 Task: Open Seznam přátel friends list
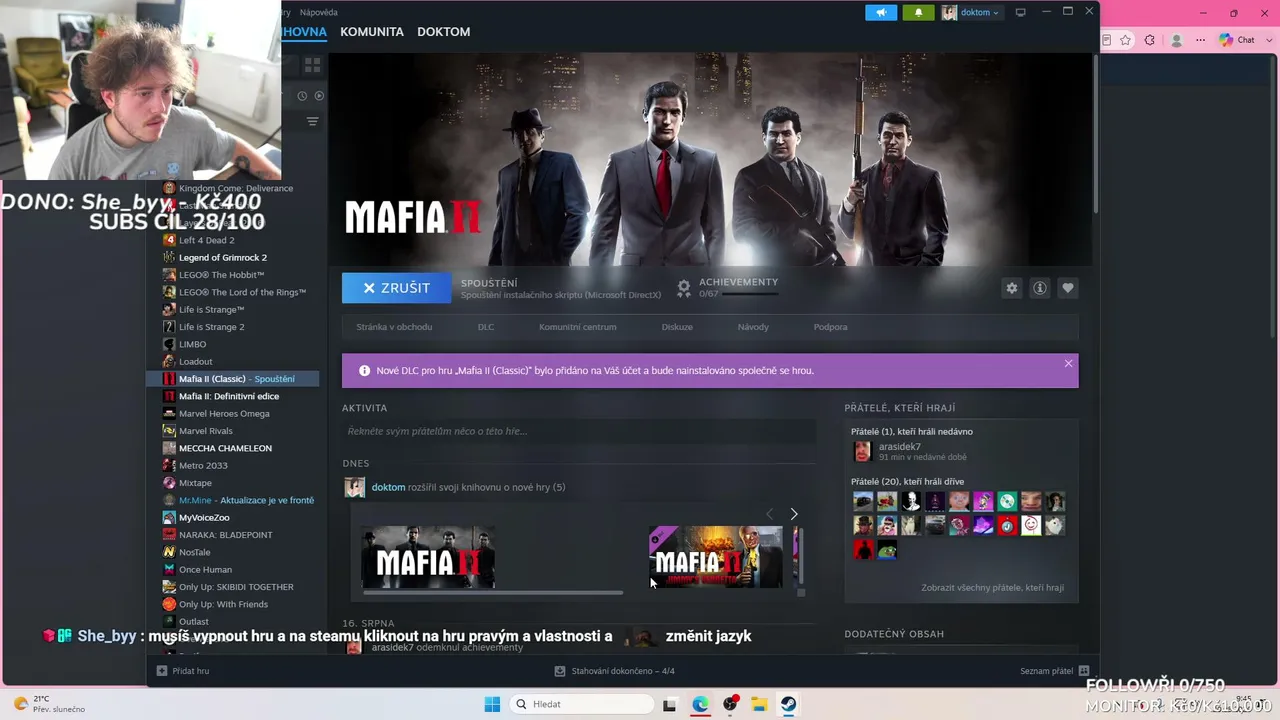pyautogui.click(x=1054, y=671)
